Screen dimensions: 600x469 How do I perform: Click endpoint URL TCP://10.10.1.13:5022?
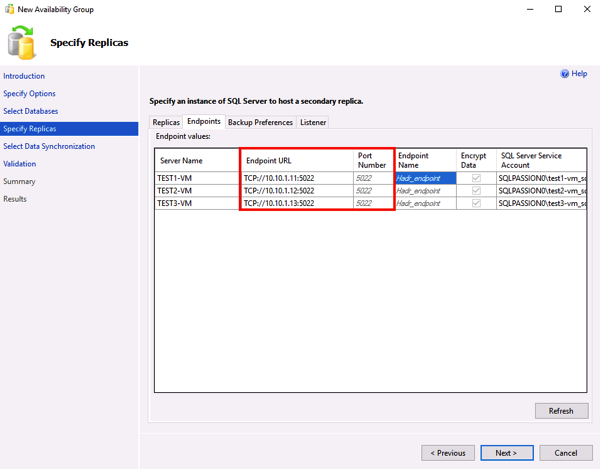(297, 204)
